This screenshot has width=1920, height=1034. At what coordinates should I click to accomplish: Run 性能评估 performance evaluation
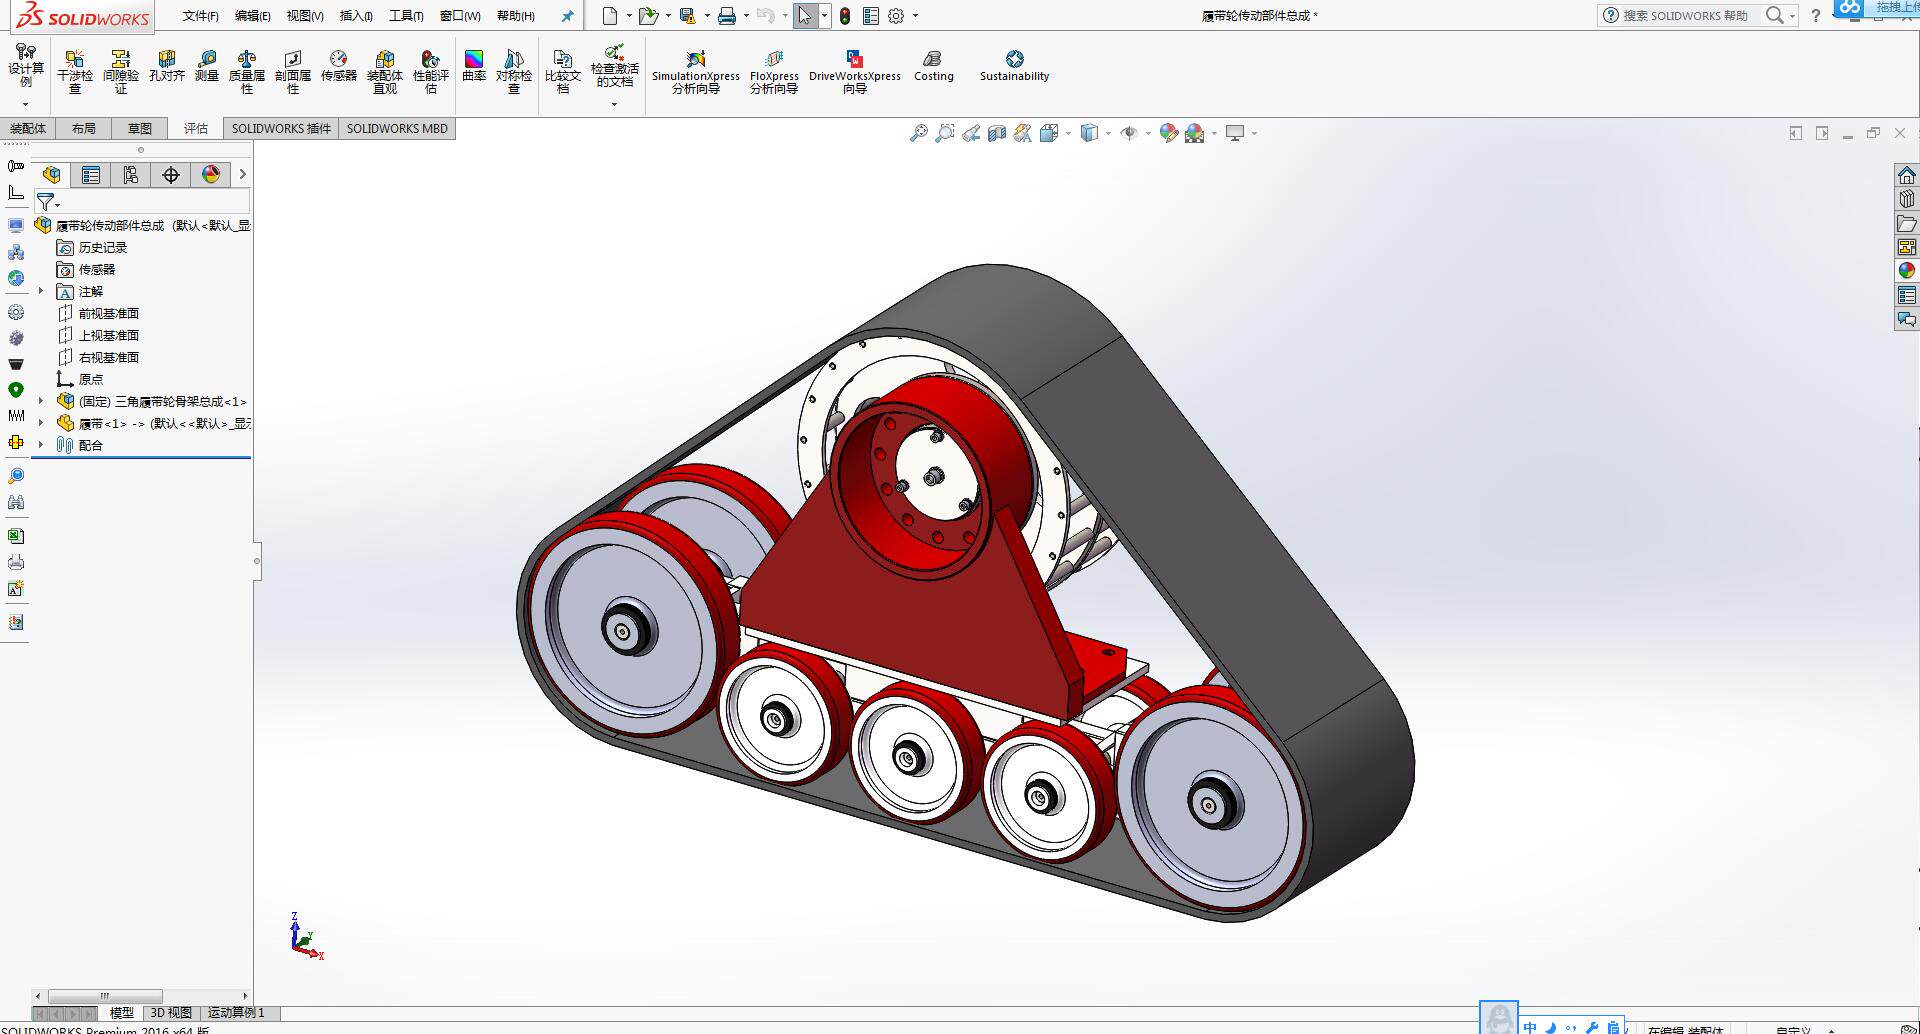pyautogui.click(x=431, y=71)
